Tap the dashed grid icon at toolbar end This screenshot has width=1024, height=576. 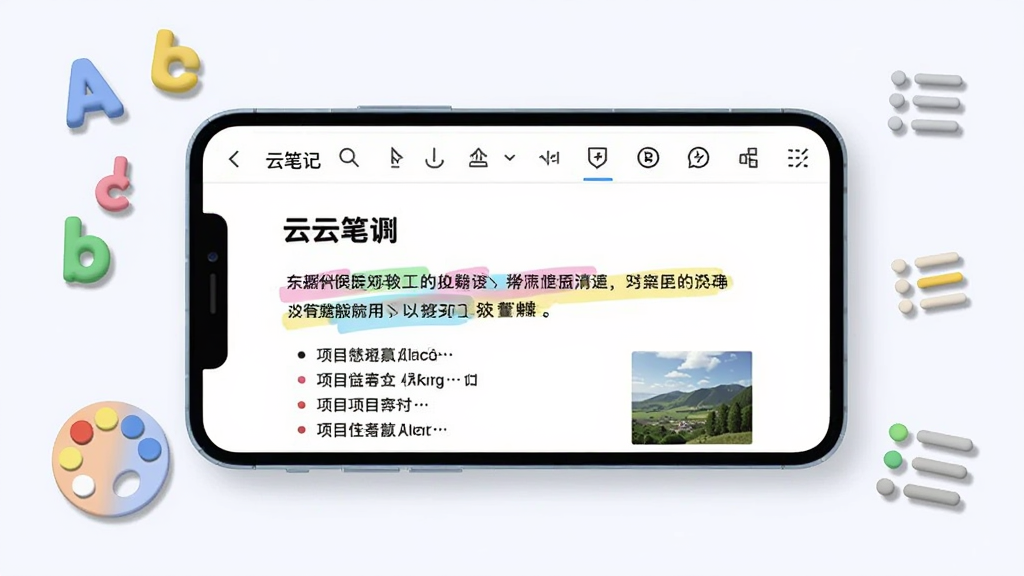798,158
